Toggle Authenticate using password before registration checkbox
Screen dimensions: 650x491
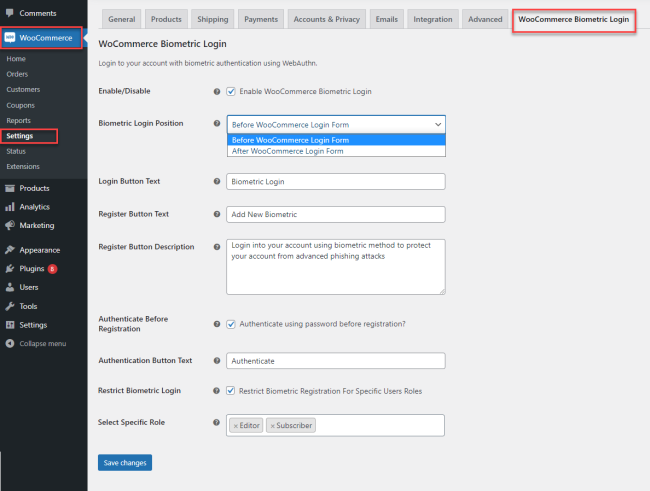point(231,324)
